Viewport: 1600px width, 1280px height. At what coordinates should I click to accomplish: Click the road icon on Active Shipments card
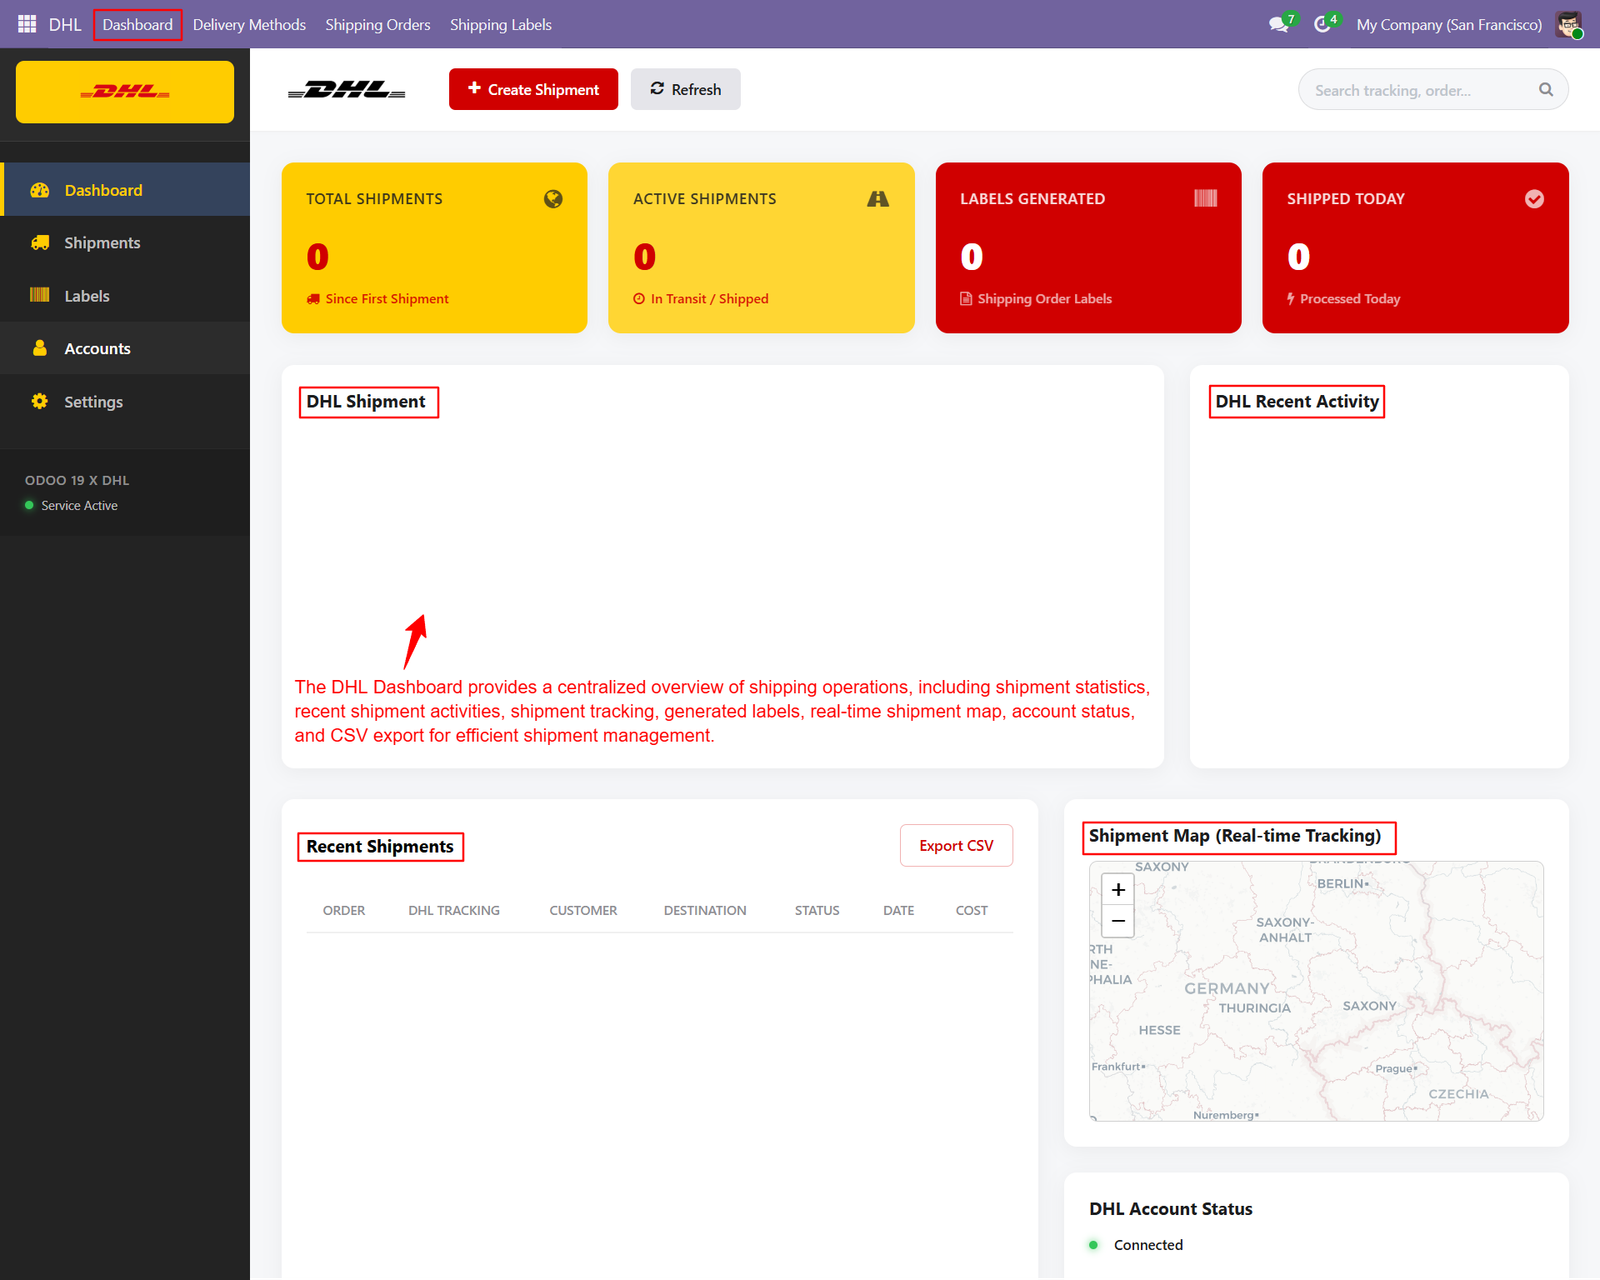tap(878, 199)
